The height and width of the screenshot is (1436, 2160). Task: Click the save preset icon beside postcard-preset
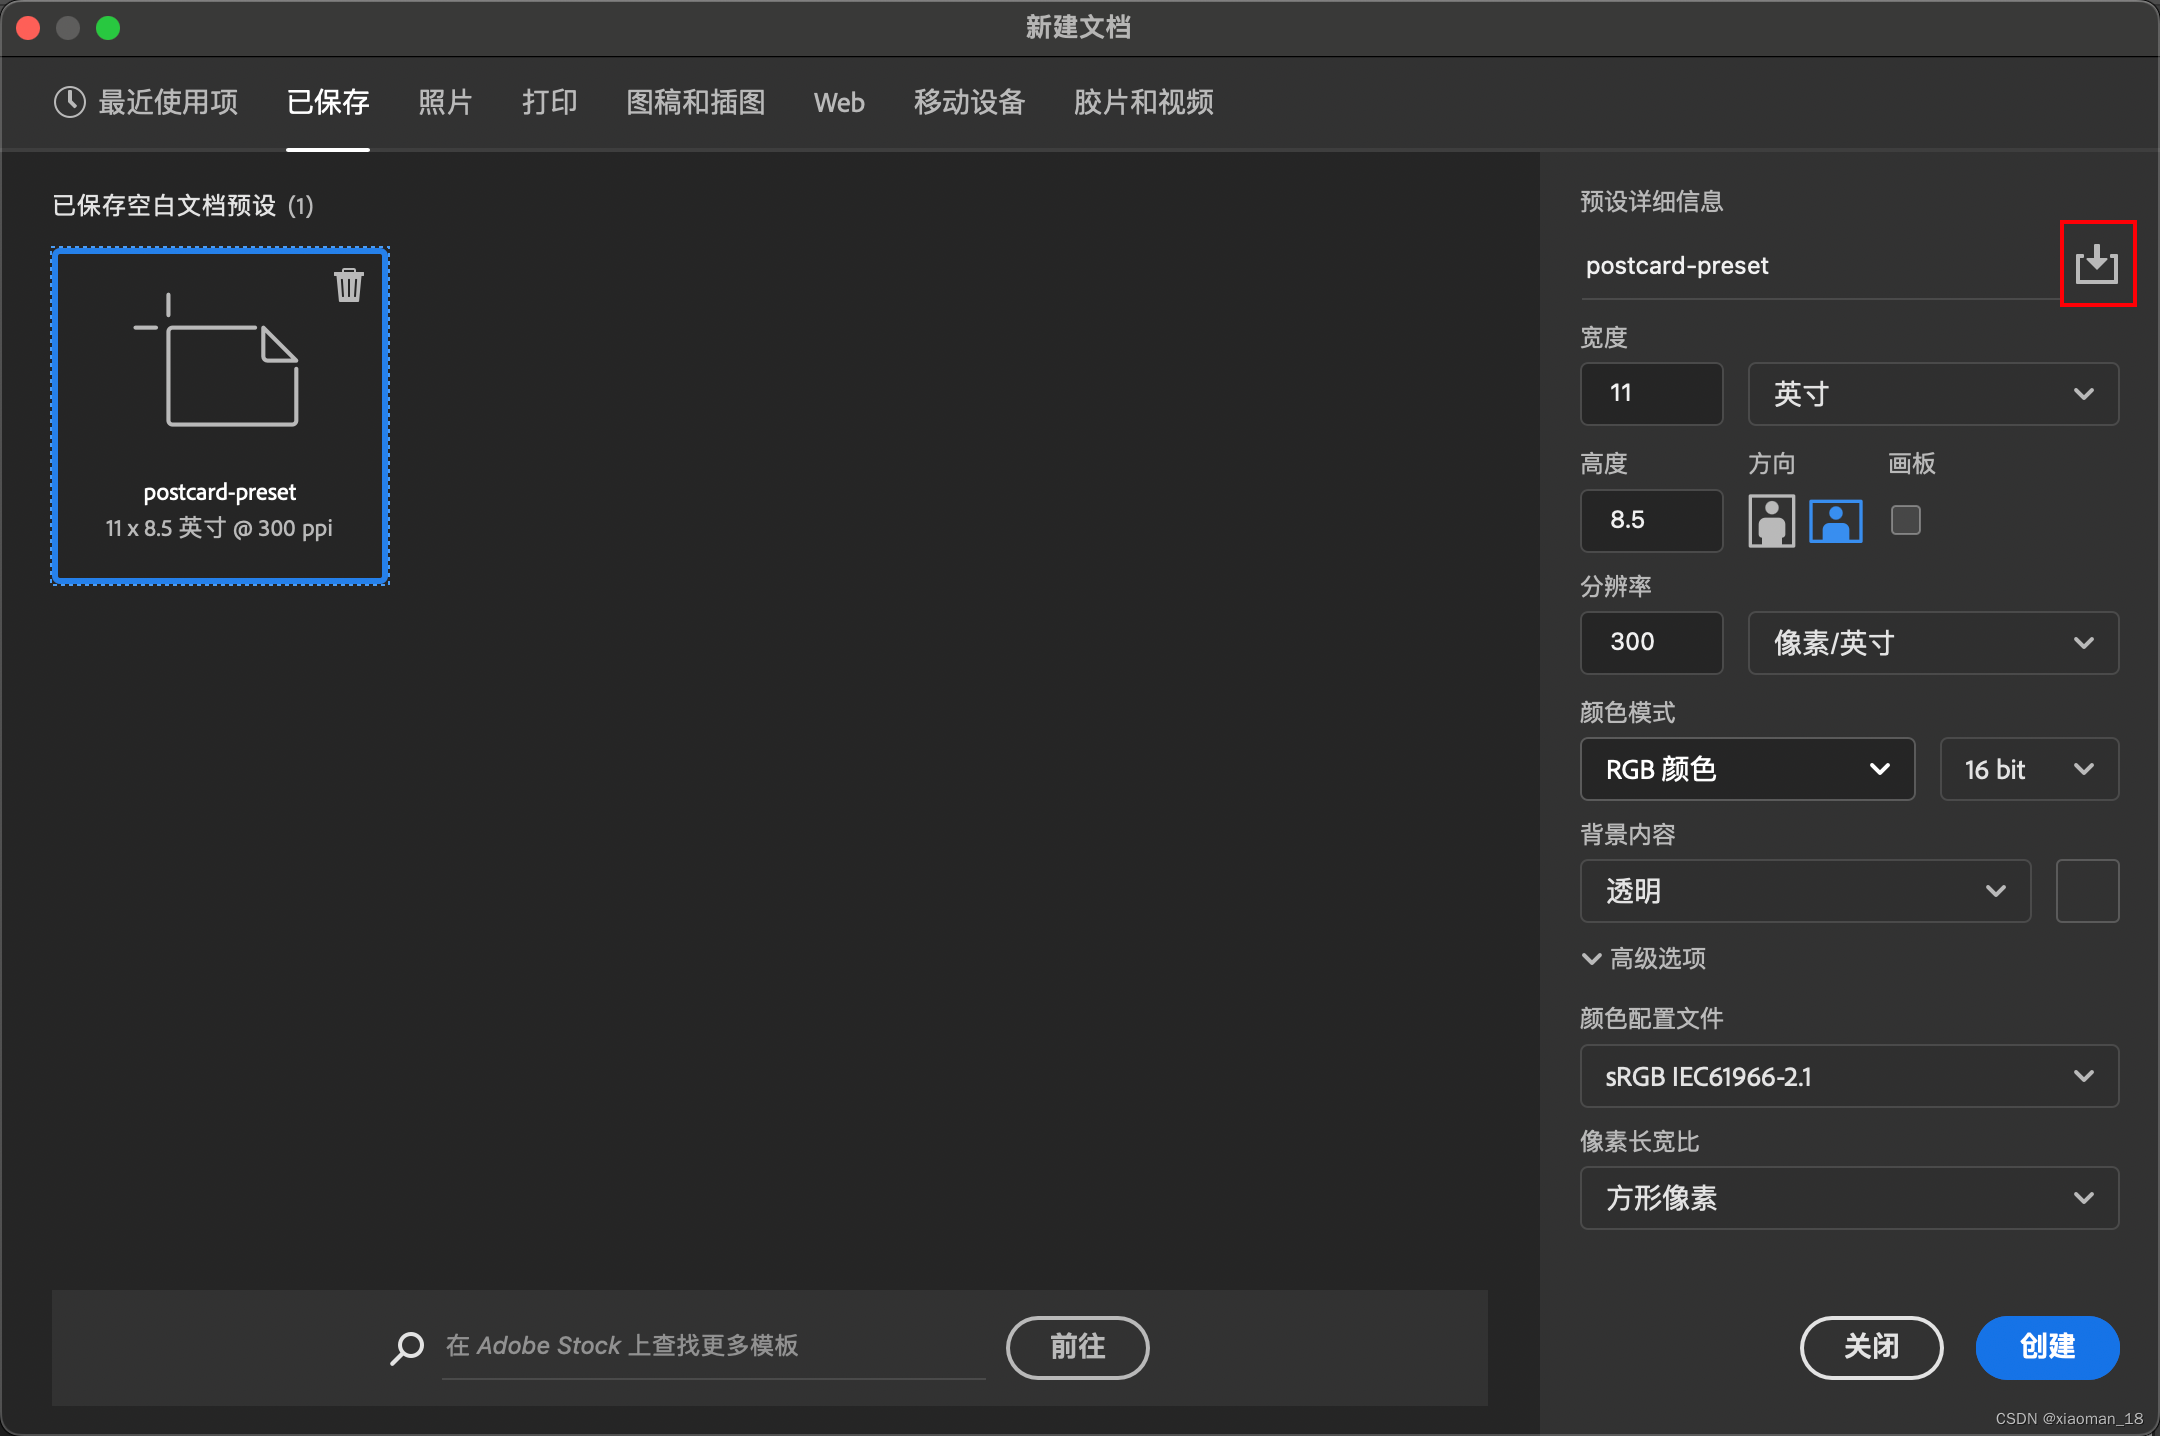coord(2097,264)
